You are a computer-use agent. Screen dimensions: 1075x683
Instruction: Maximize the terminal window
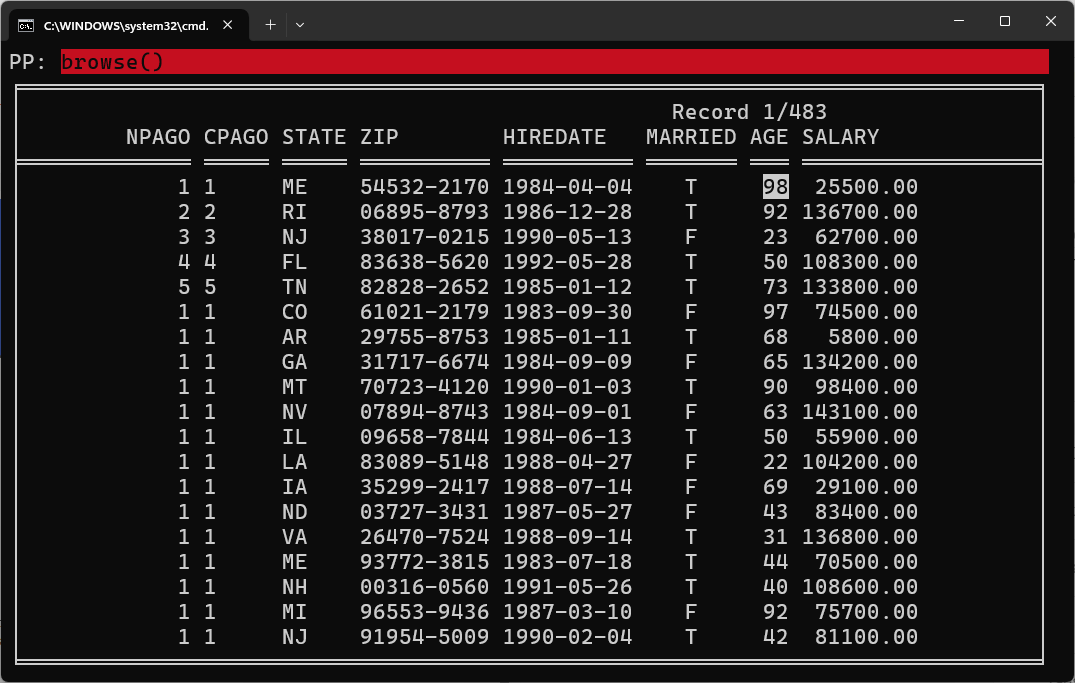[x=1004, y=21]
